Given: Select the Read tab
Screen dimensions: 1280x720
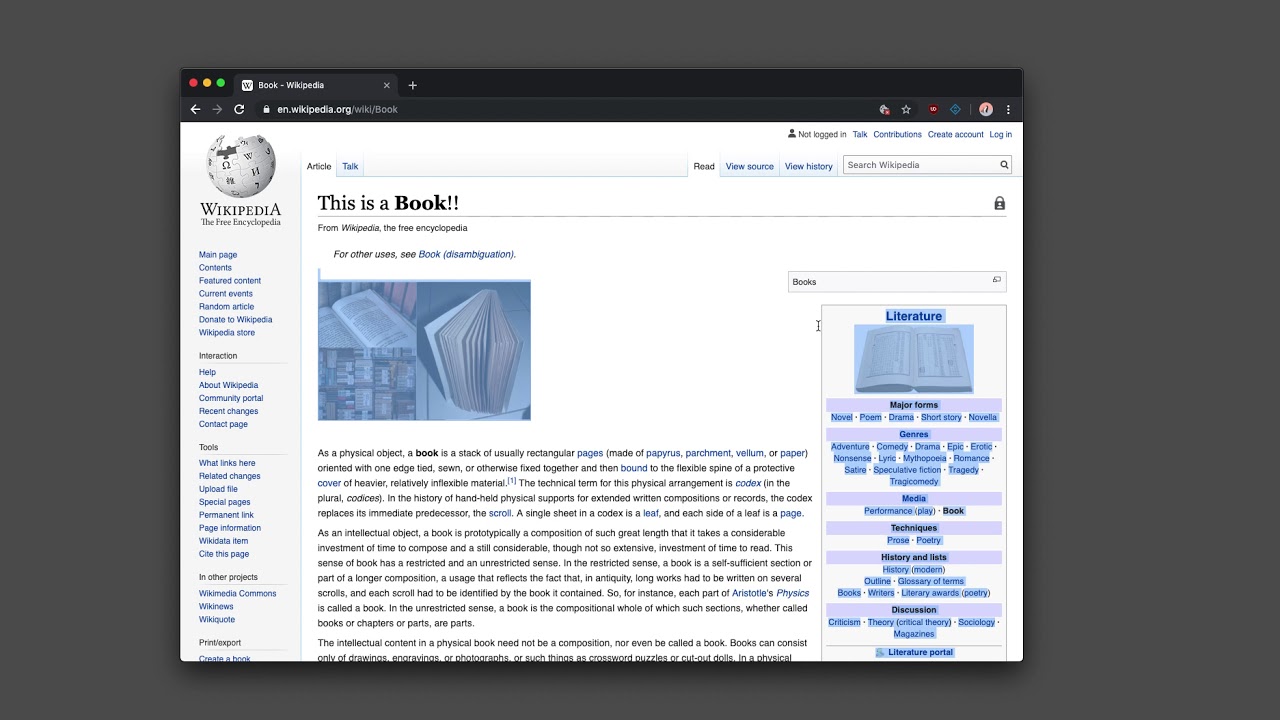Looking at the screenshot, I should coord(704,166).
